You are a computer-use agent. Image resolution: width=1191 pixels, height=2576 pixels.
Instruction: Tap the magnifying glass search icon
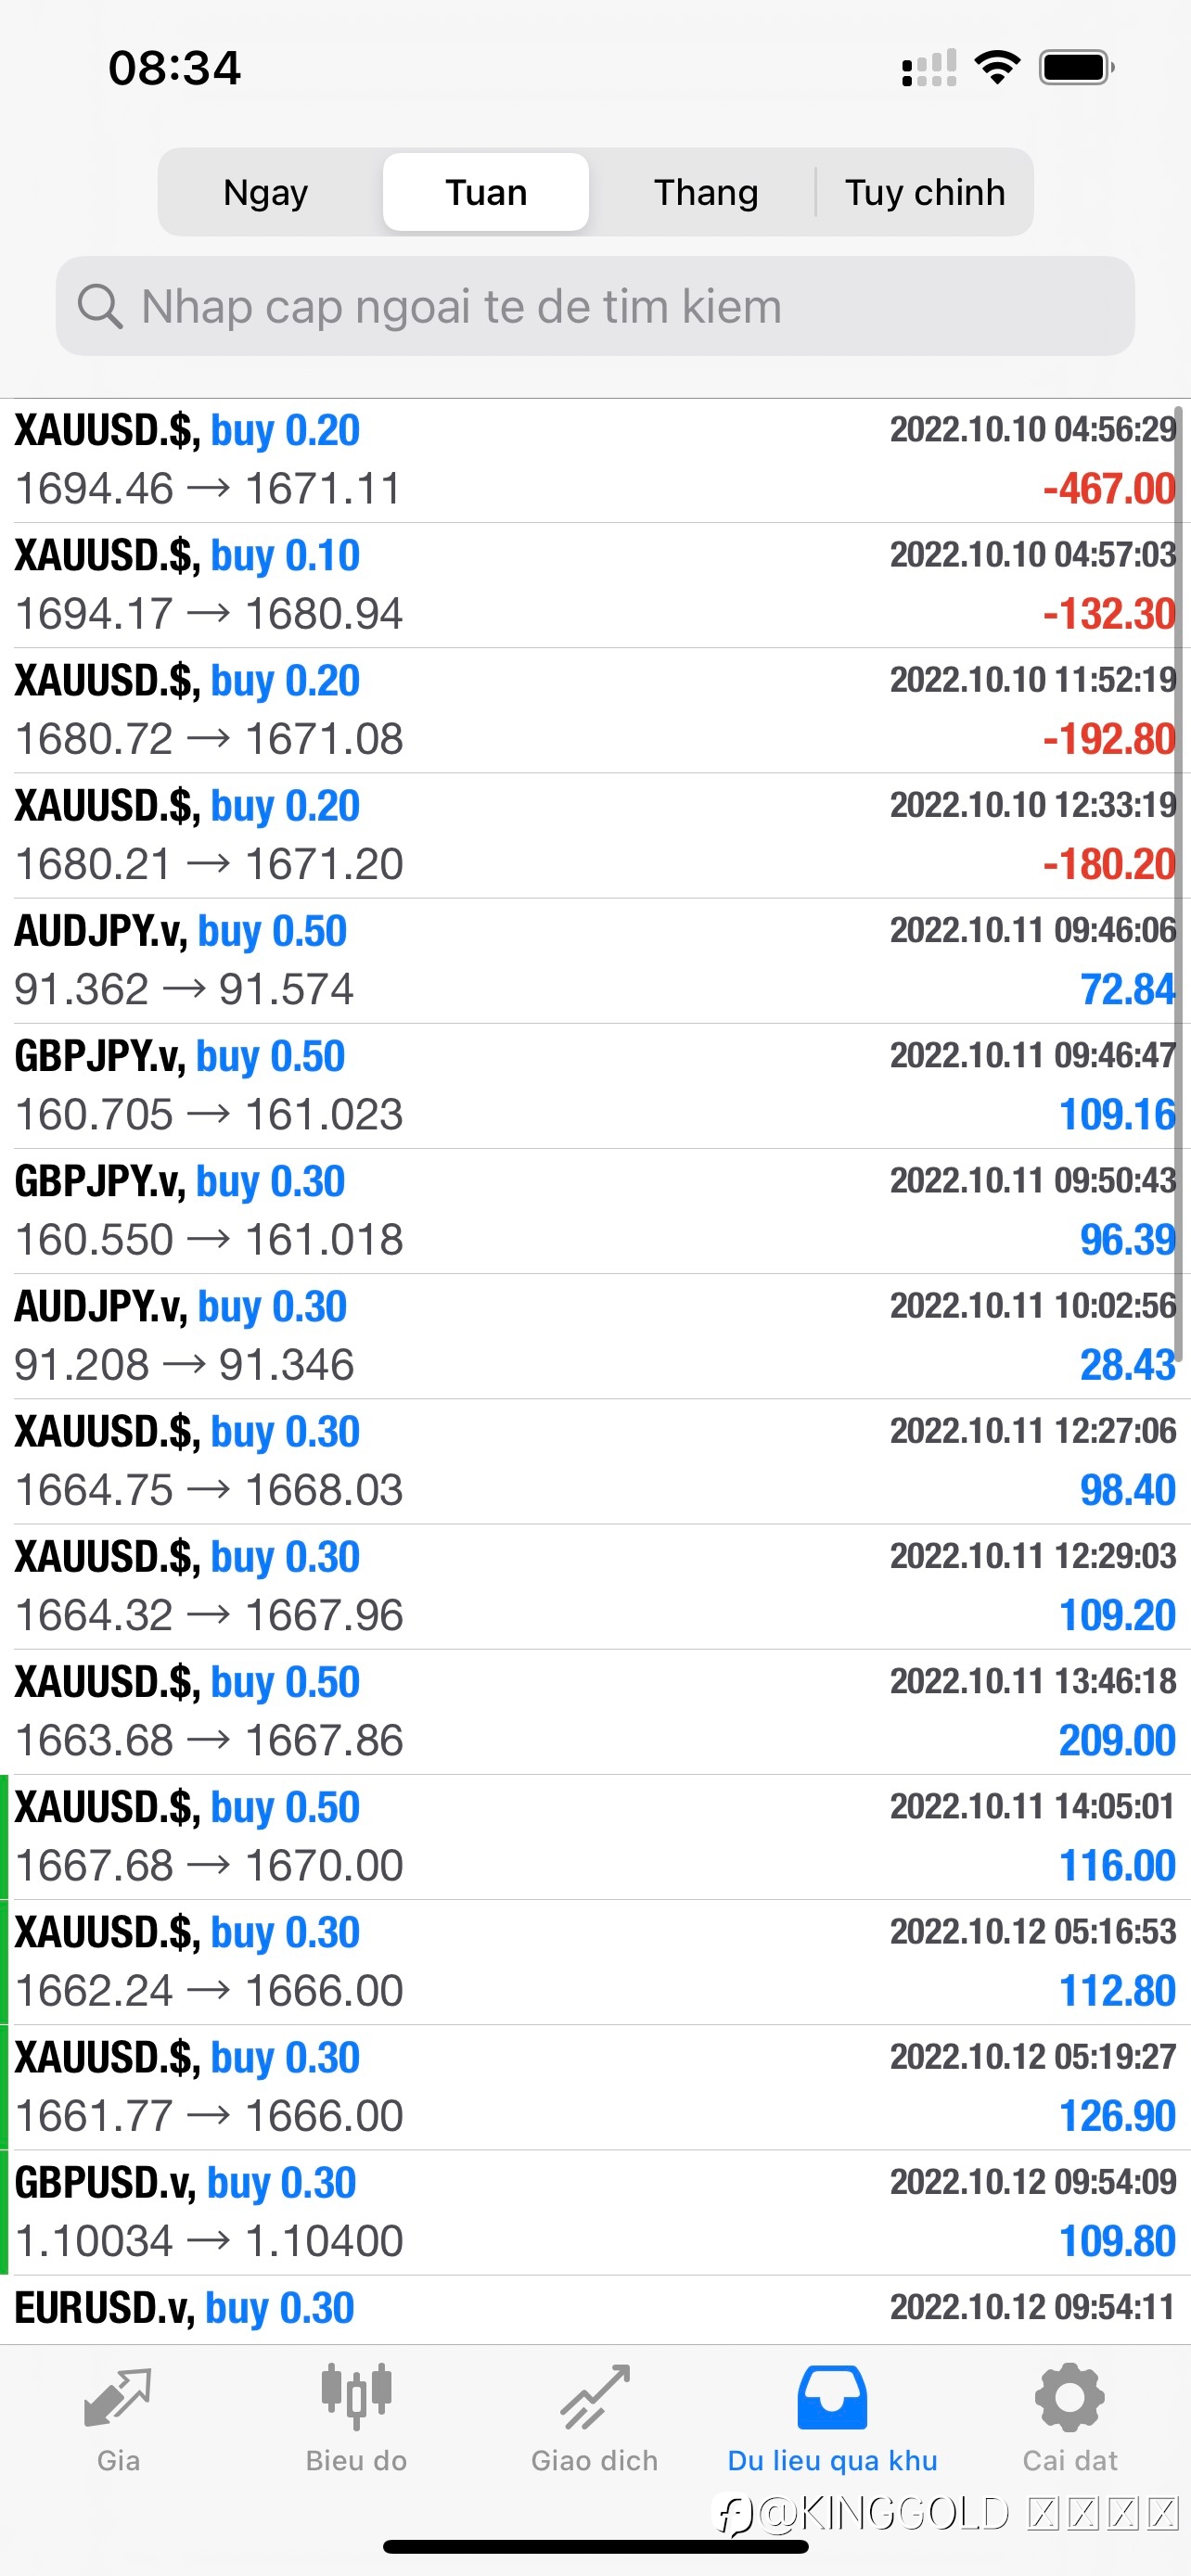click(100, 306)
